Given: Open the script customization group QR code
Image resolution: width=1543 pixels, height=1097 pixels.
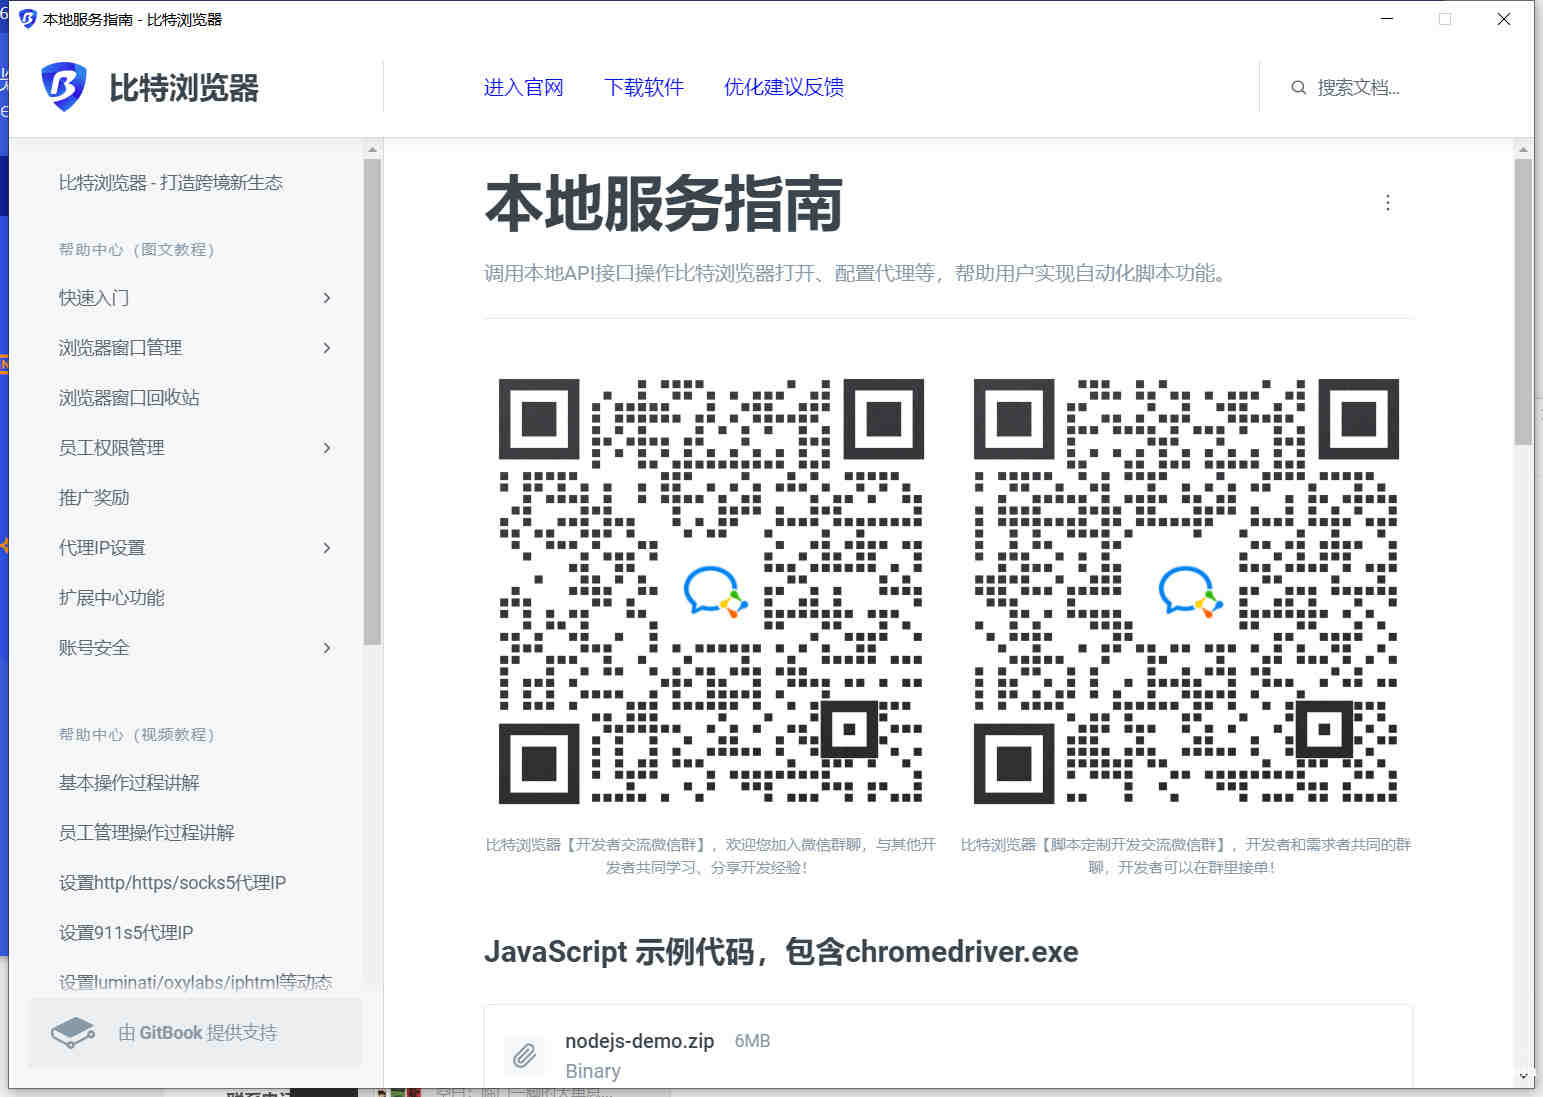Looking at the screenshot, I should 1186,591.
